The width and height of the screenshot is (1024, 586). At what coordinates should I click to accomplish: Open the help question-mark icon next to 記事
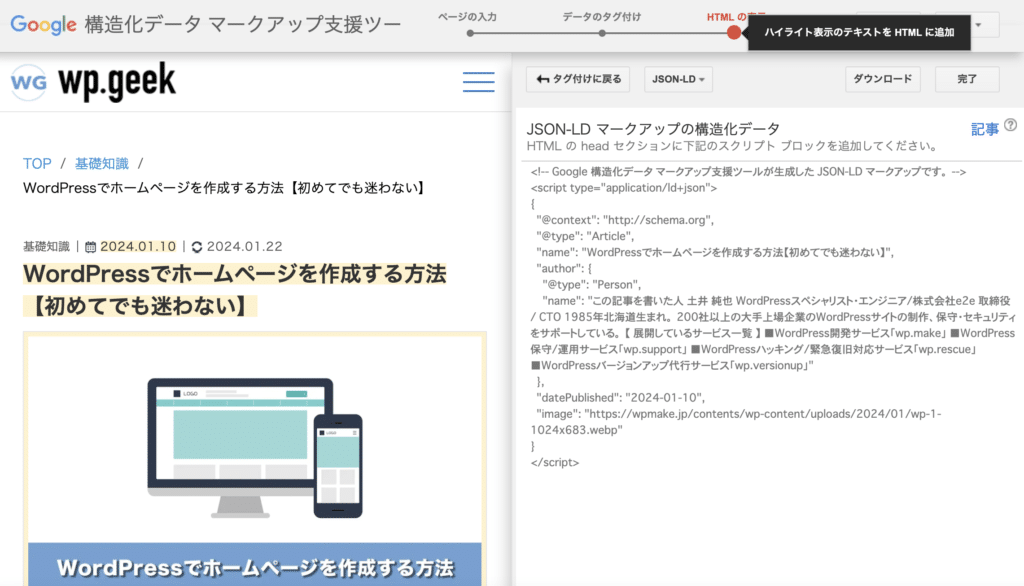tap(1010, 127)
